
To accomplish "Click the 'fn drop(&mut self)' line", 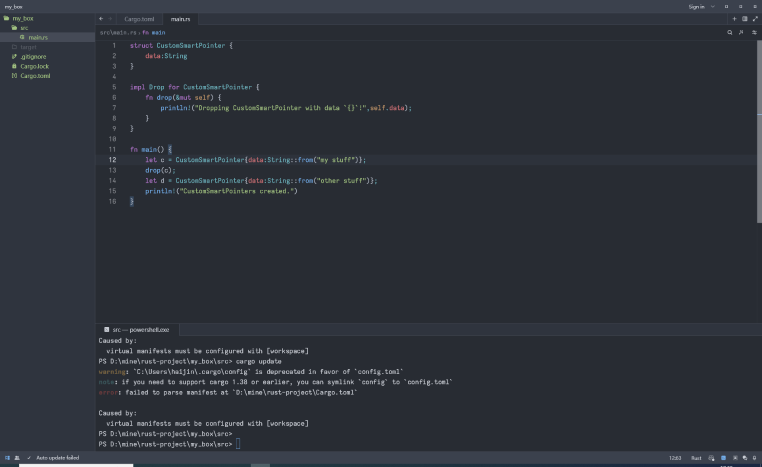I will point(183,98).
